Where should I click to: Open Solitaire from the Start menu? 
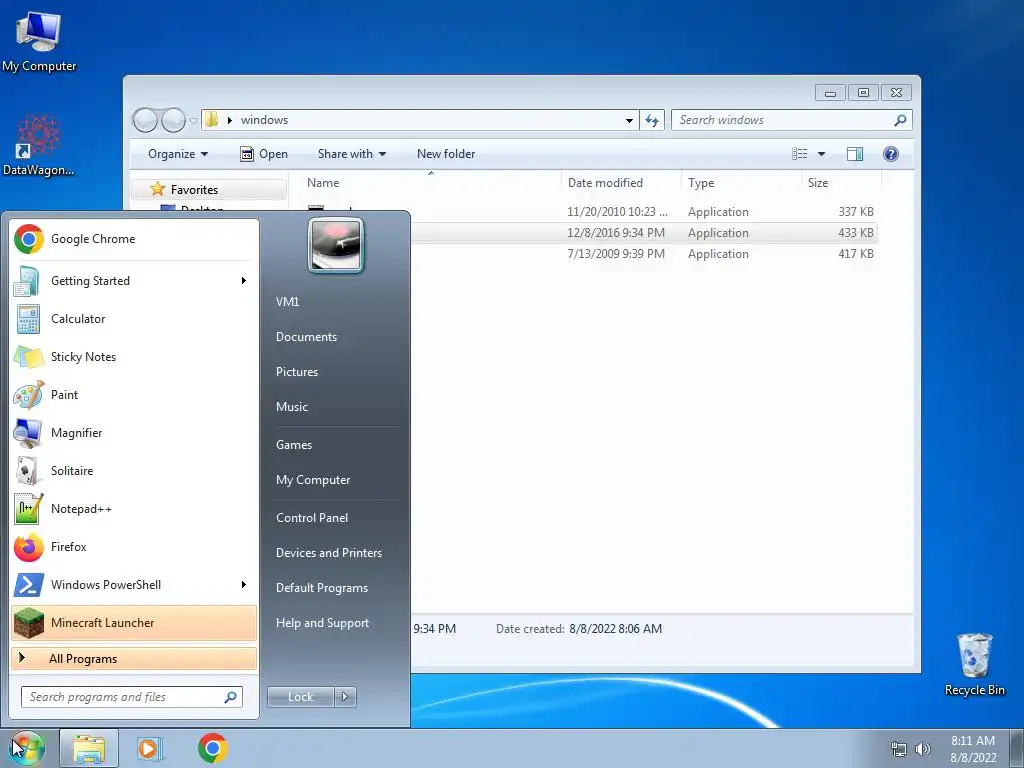[134, 471]
